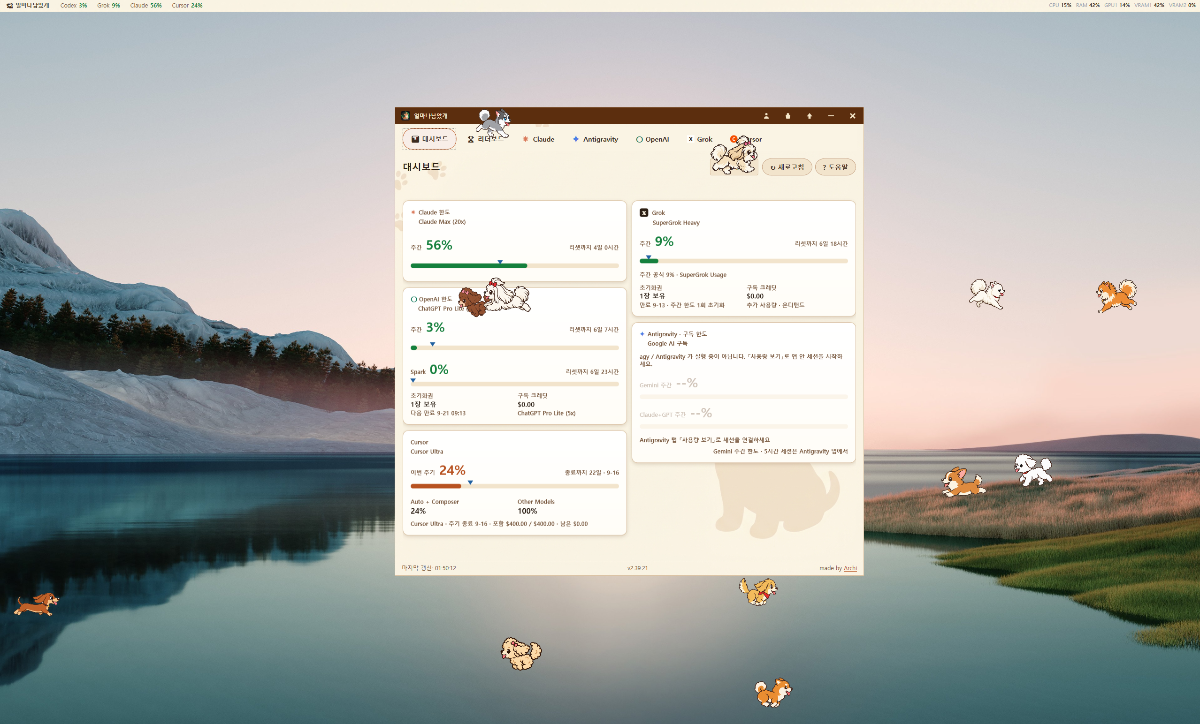Click the version number in the footer
1200x724 pixels.
[638, 568]
